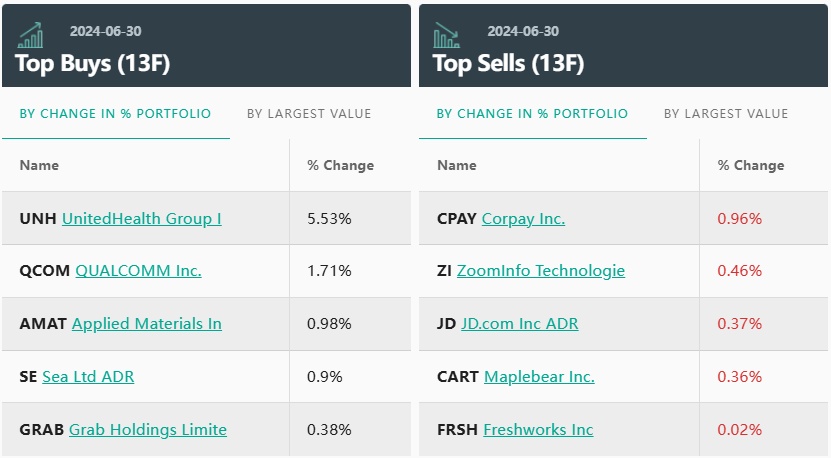Open the QUALCOMM Inc. link
The image size is (831, 458).
(x=138, y=271)
